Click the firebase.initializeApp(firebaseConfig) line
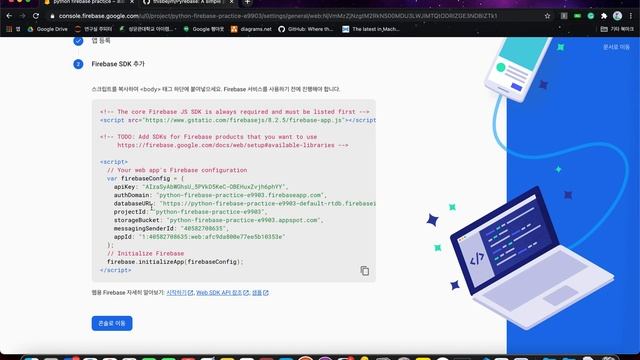 (175, 262)
